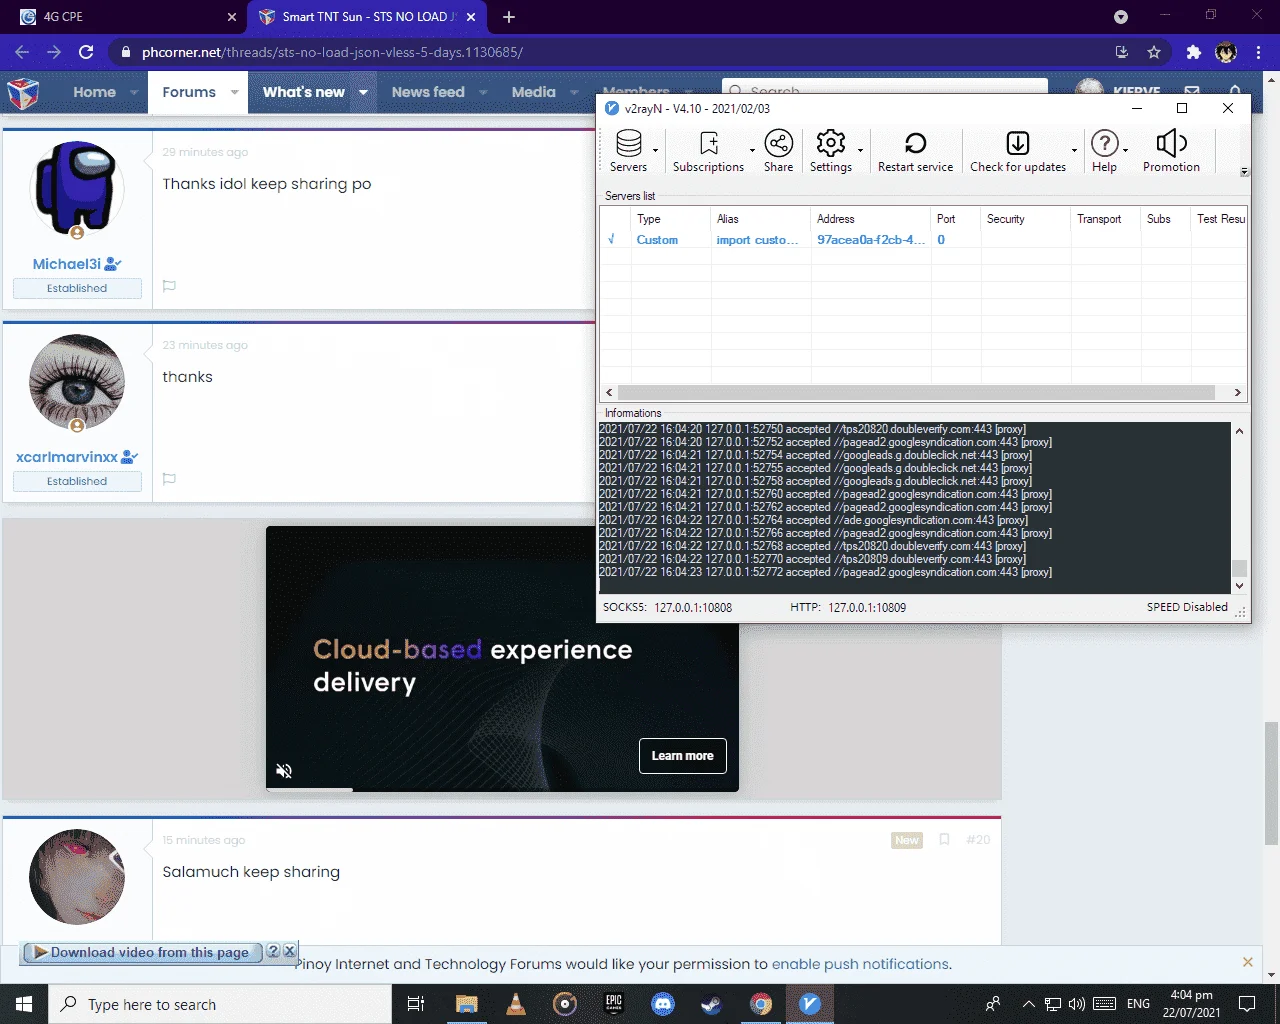This screenshot has height=1024, width=1280.
Task: Open the News feed nav item
Action: point(428,92)
